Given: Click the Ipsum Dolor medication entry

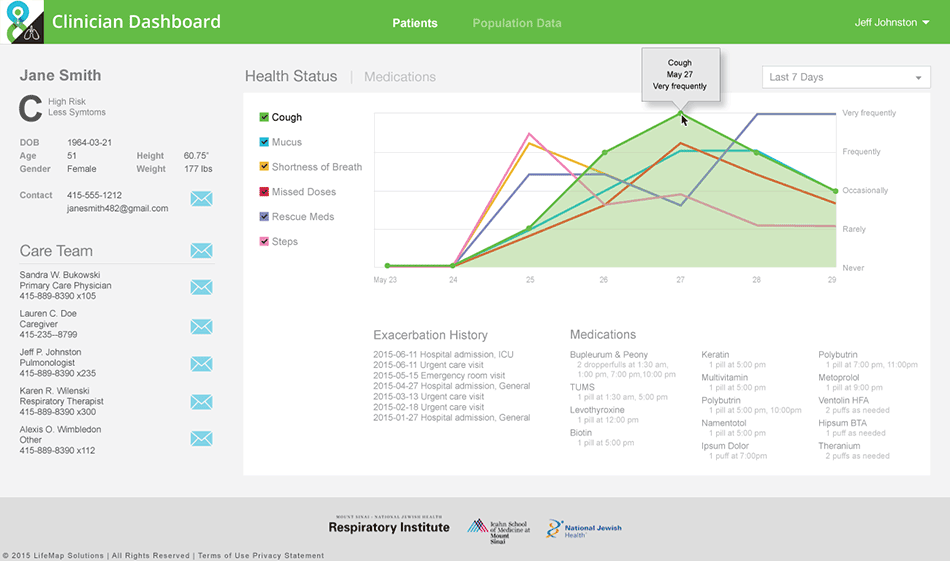Looking at the screenshot, I should pos(725,446).
